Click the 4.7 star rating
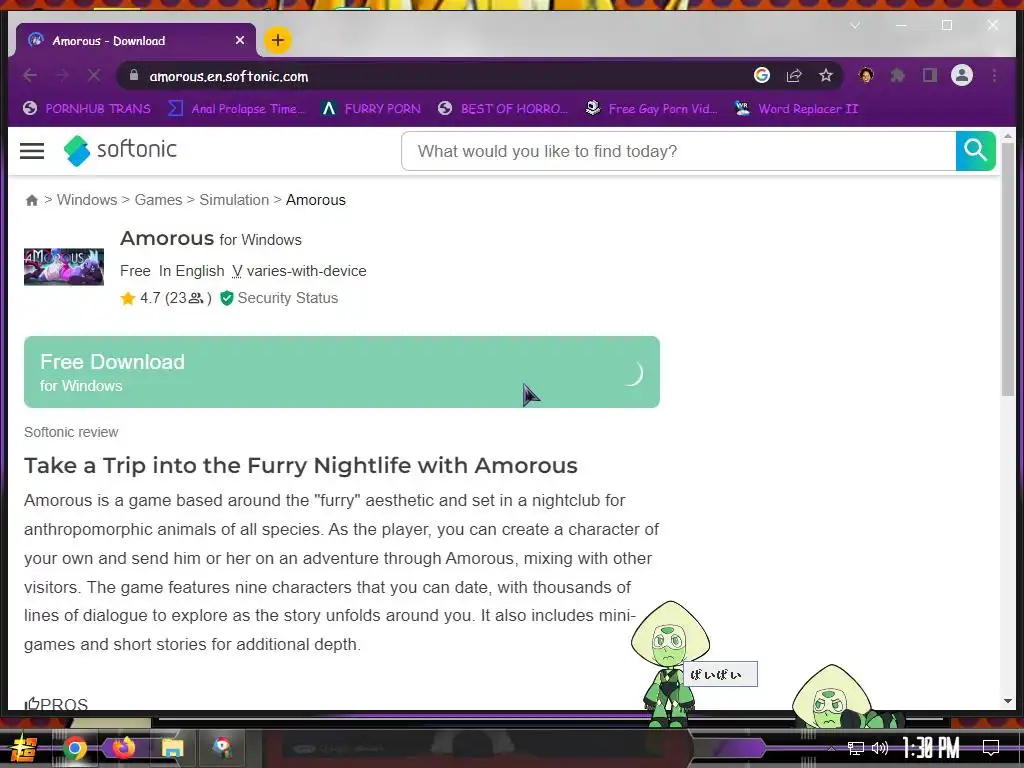The height and width of the screenshot is (768, 1024). click(166, 298)
